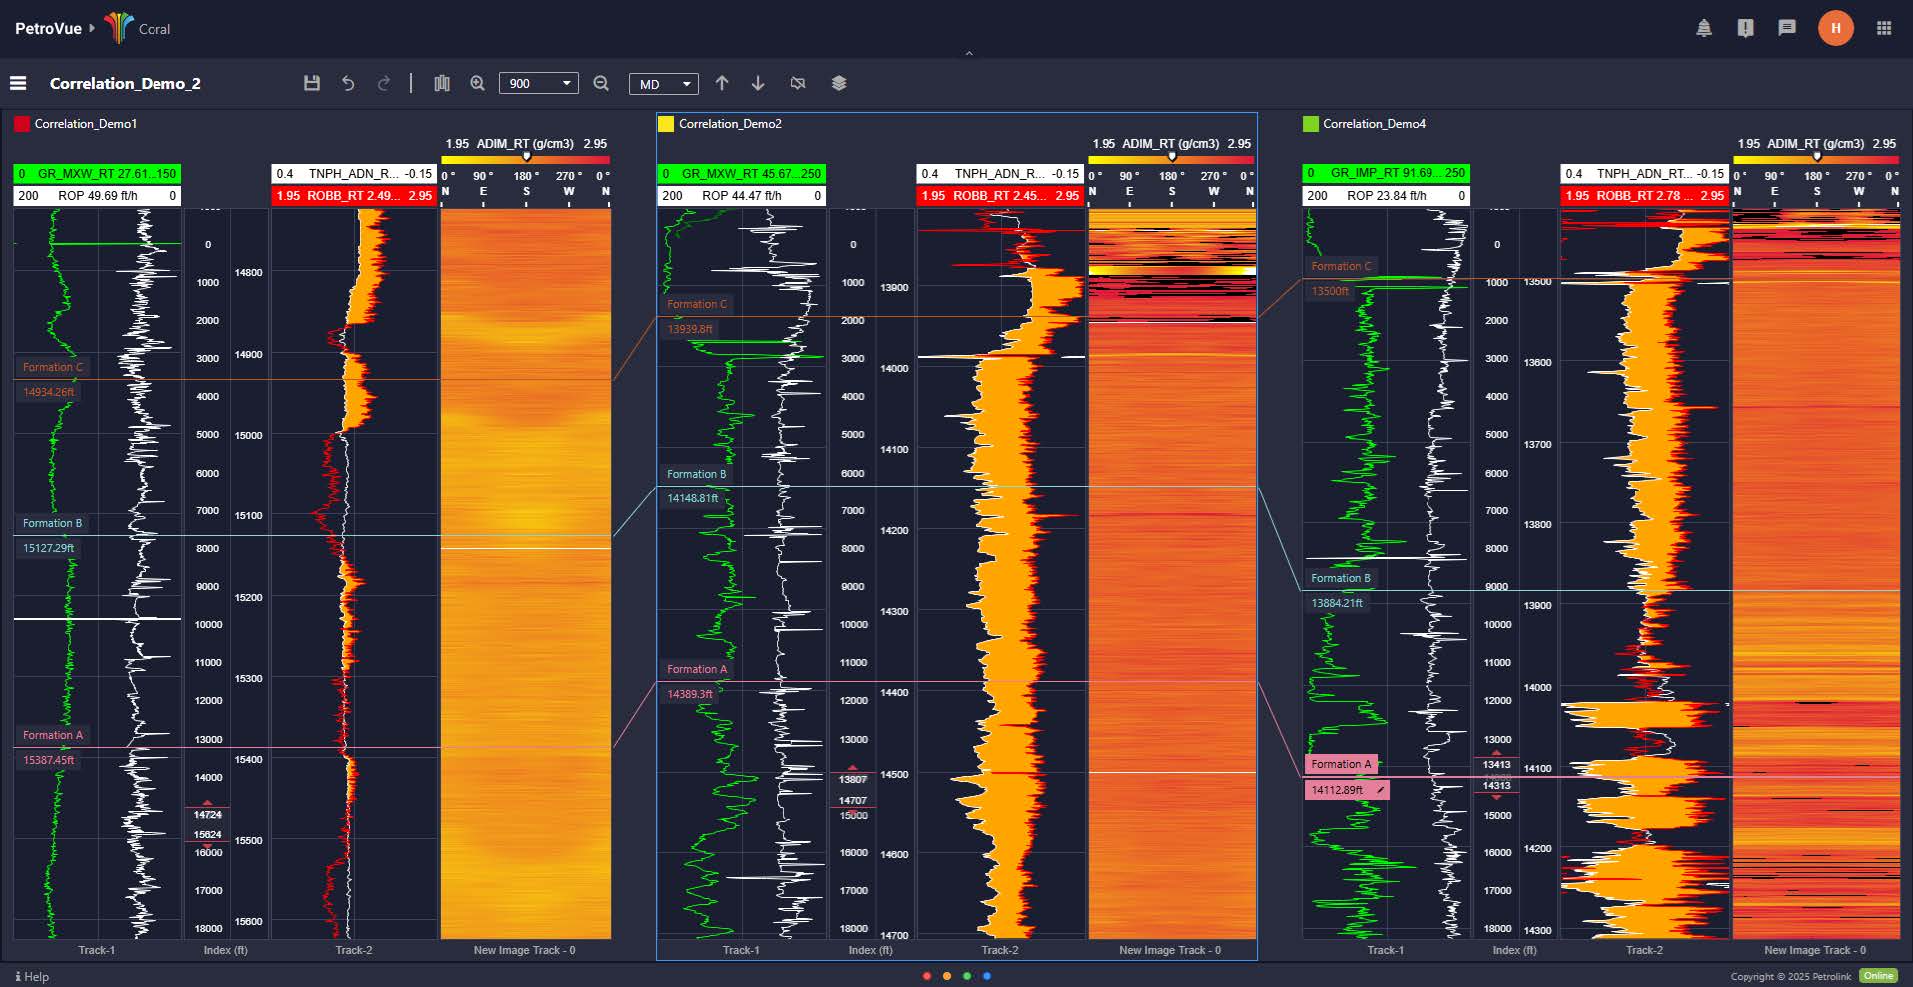1913x987 pixels.
Task: Click the zoom out magnifier icon
Action: (x=601, y=83)
